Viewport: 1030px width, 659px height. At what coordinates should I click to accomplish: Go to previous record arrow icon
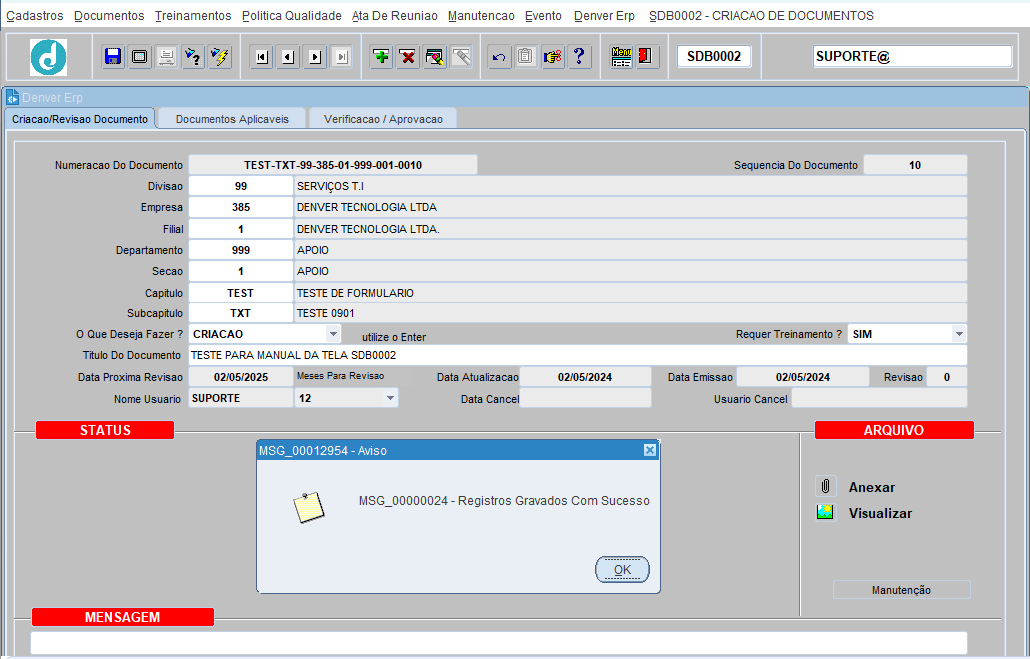(288, 57)
